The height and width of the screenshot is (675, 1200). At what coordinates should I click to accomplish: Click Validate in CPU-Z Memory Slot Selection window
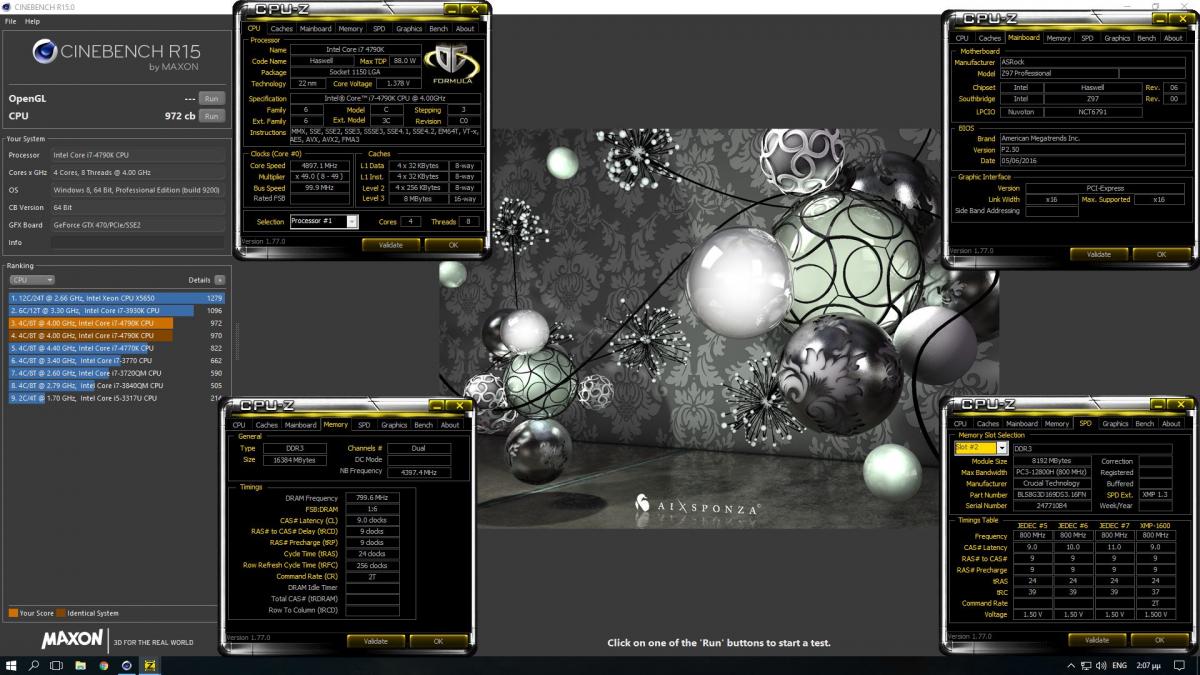pyautogui.click(x=1097, y=639)
